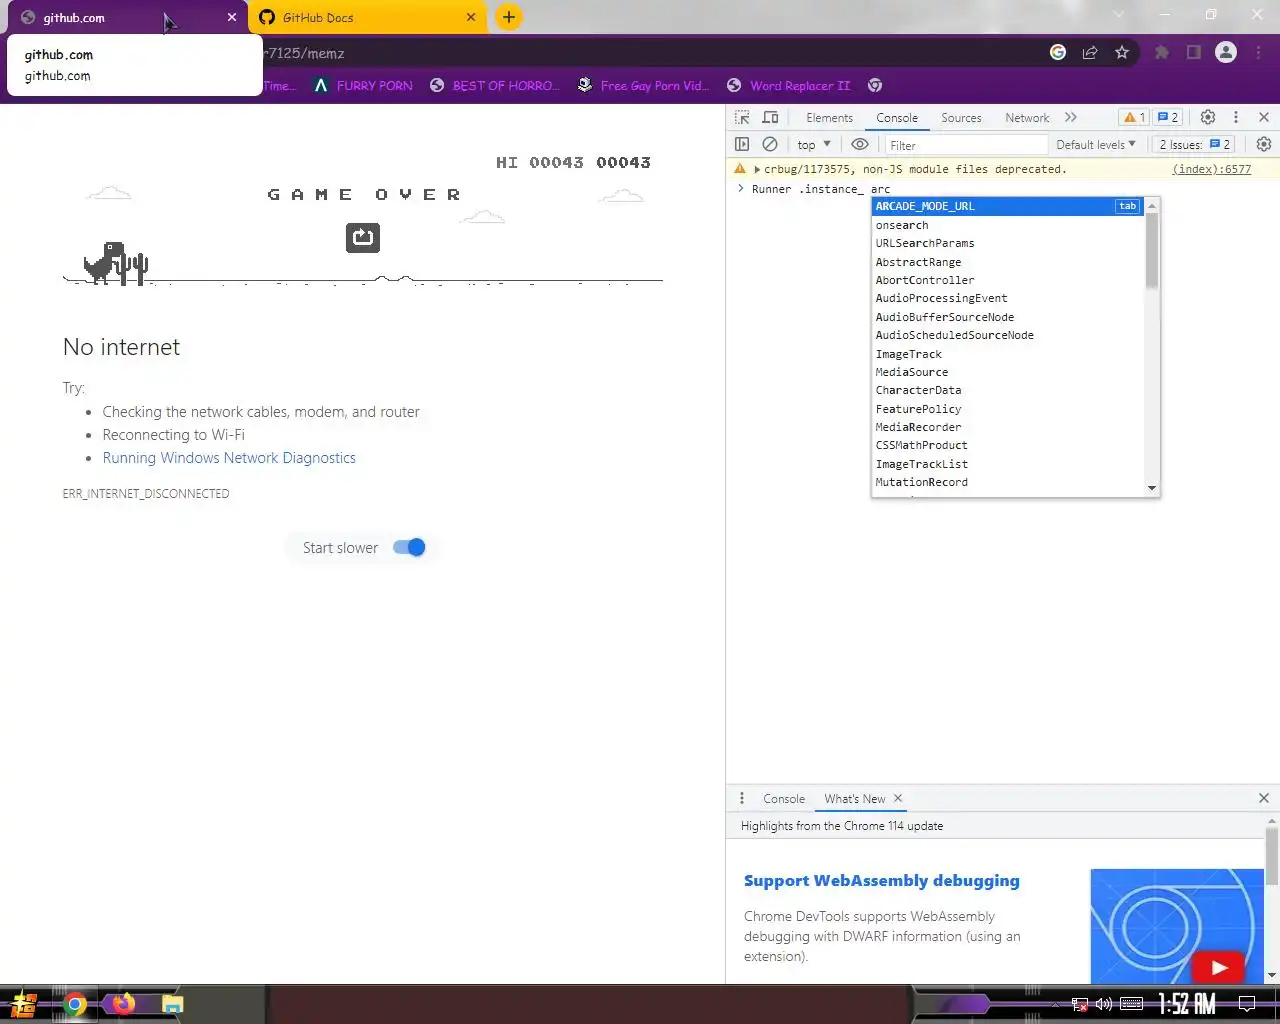1280x1024 pixels.
Task: Select ARCADE_MODE_URL autocomplete suggestion
Action: pos(1007,206)
